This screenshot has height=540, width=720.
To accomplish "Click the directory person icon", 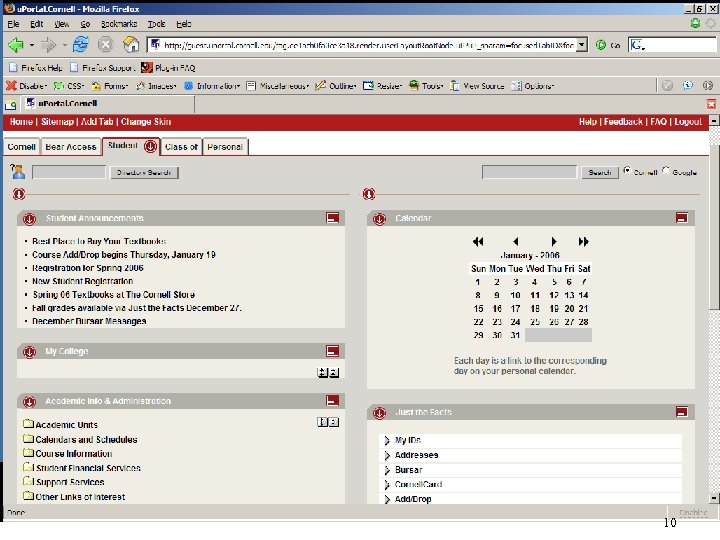I will (x=17, y=172).
